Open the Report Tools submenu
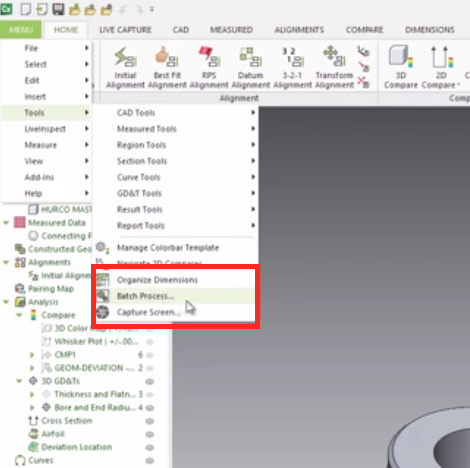This screenshot has height=468, width=470. tap(175, 226)
